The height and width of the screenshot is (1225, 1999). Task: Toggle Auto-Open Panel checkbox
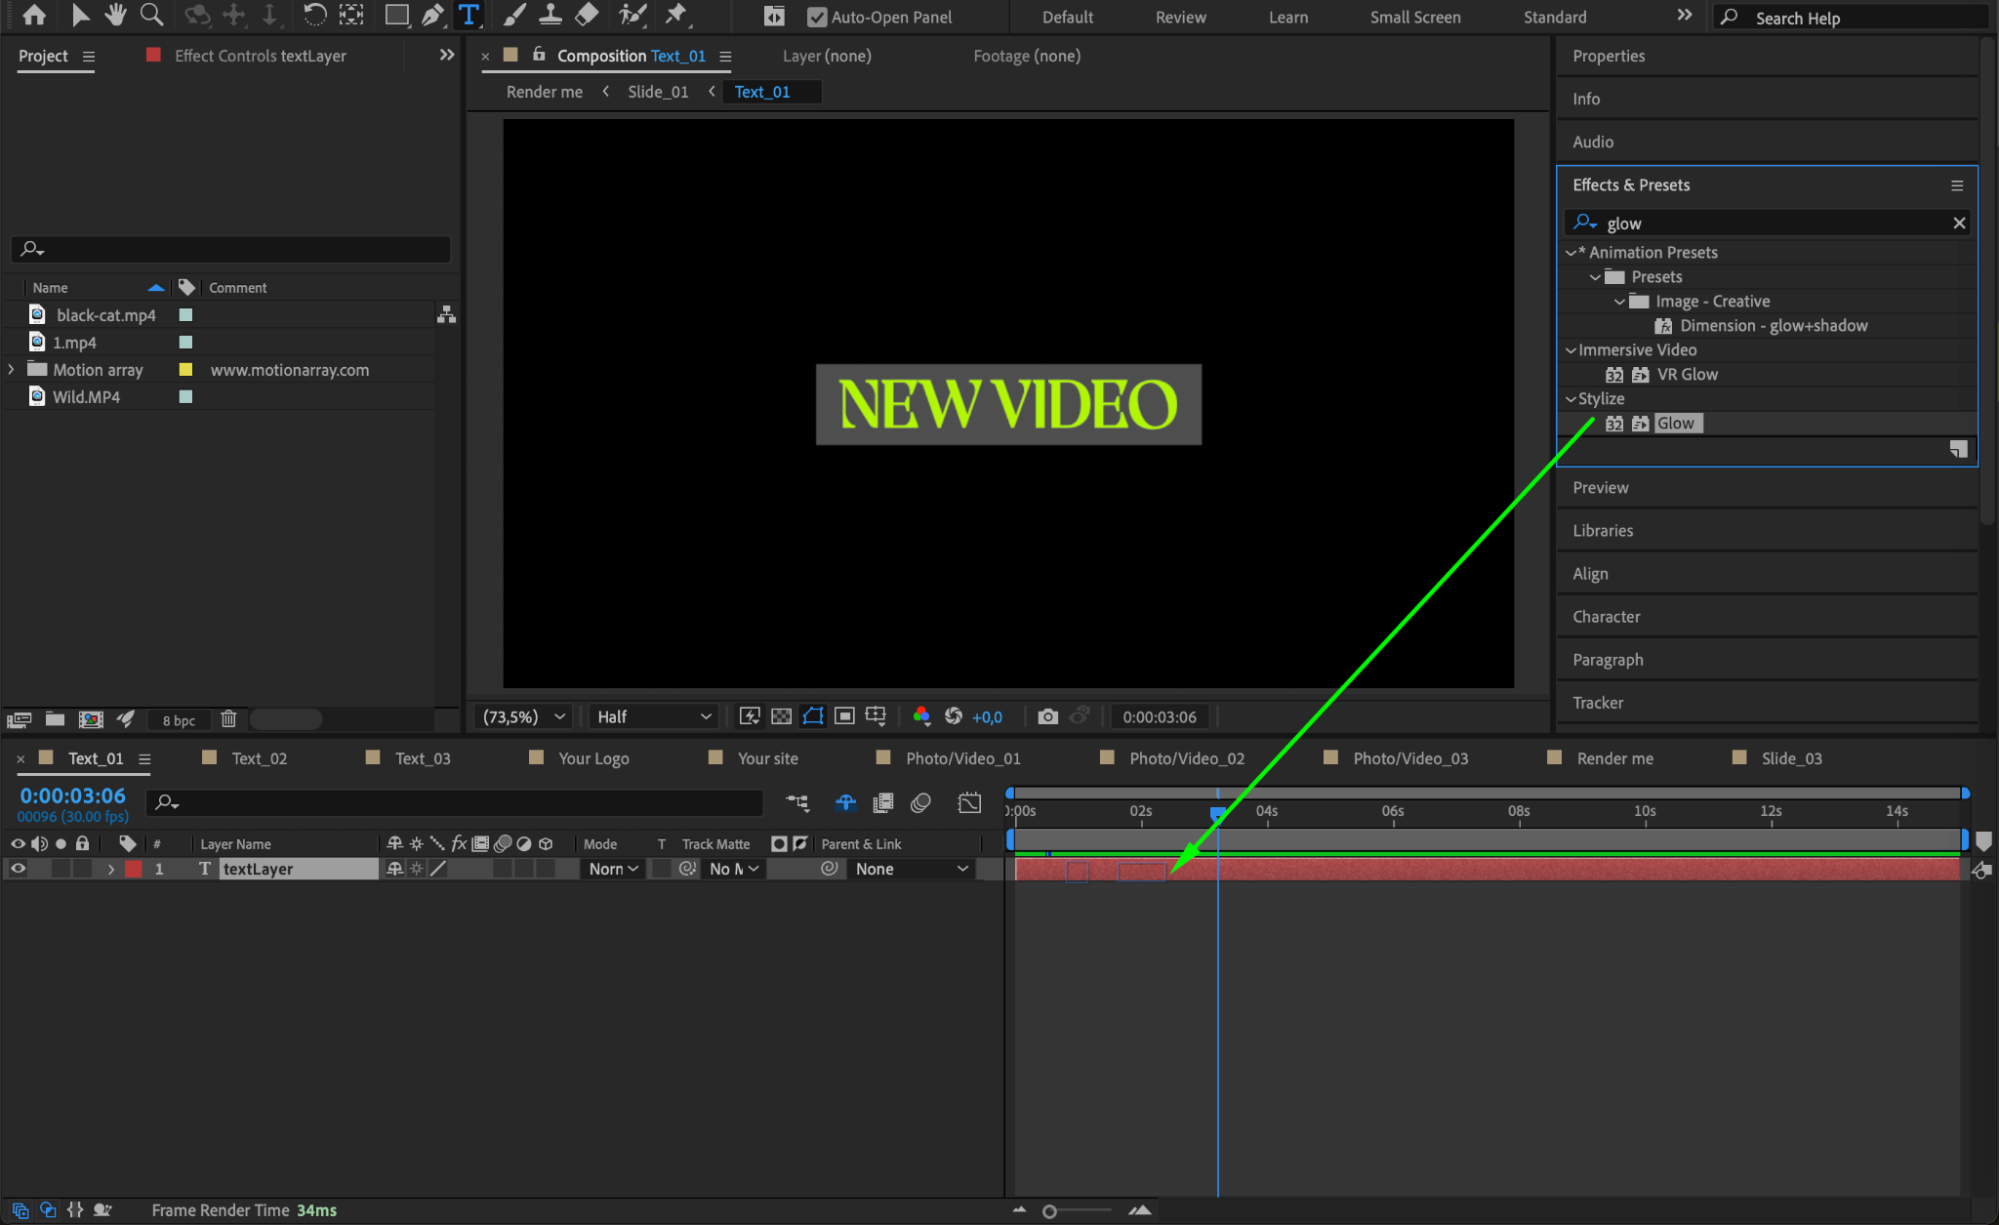[817, 17]
